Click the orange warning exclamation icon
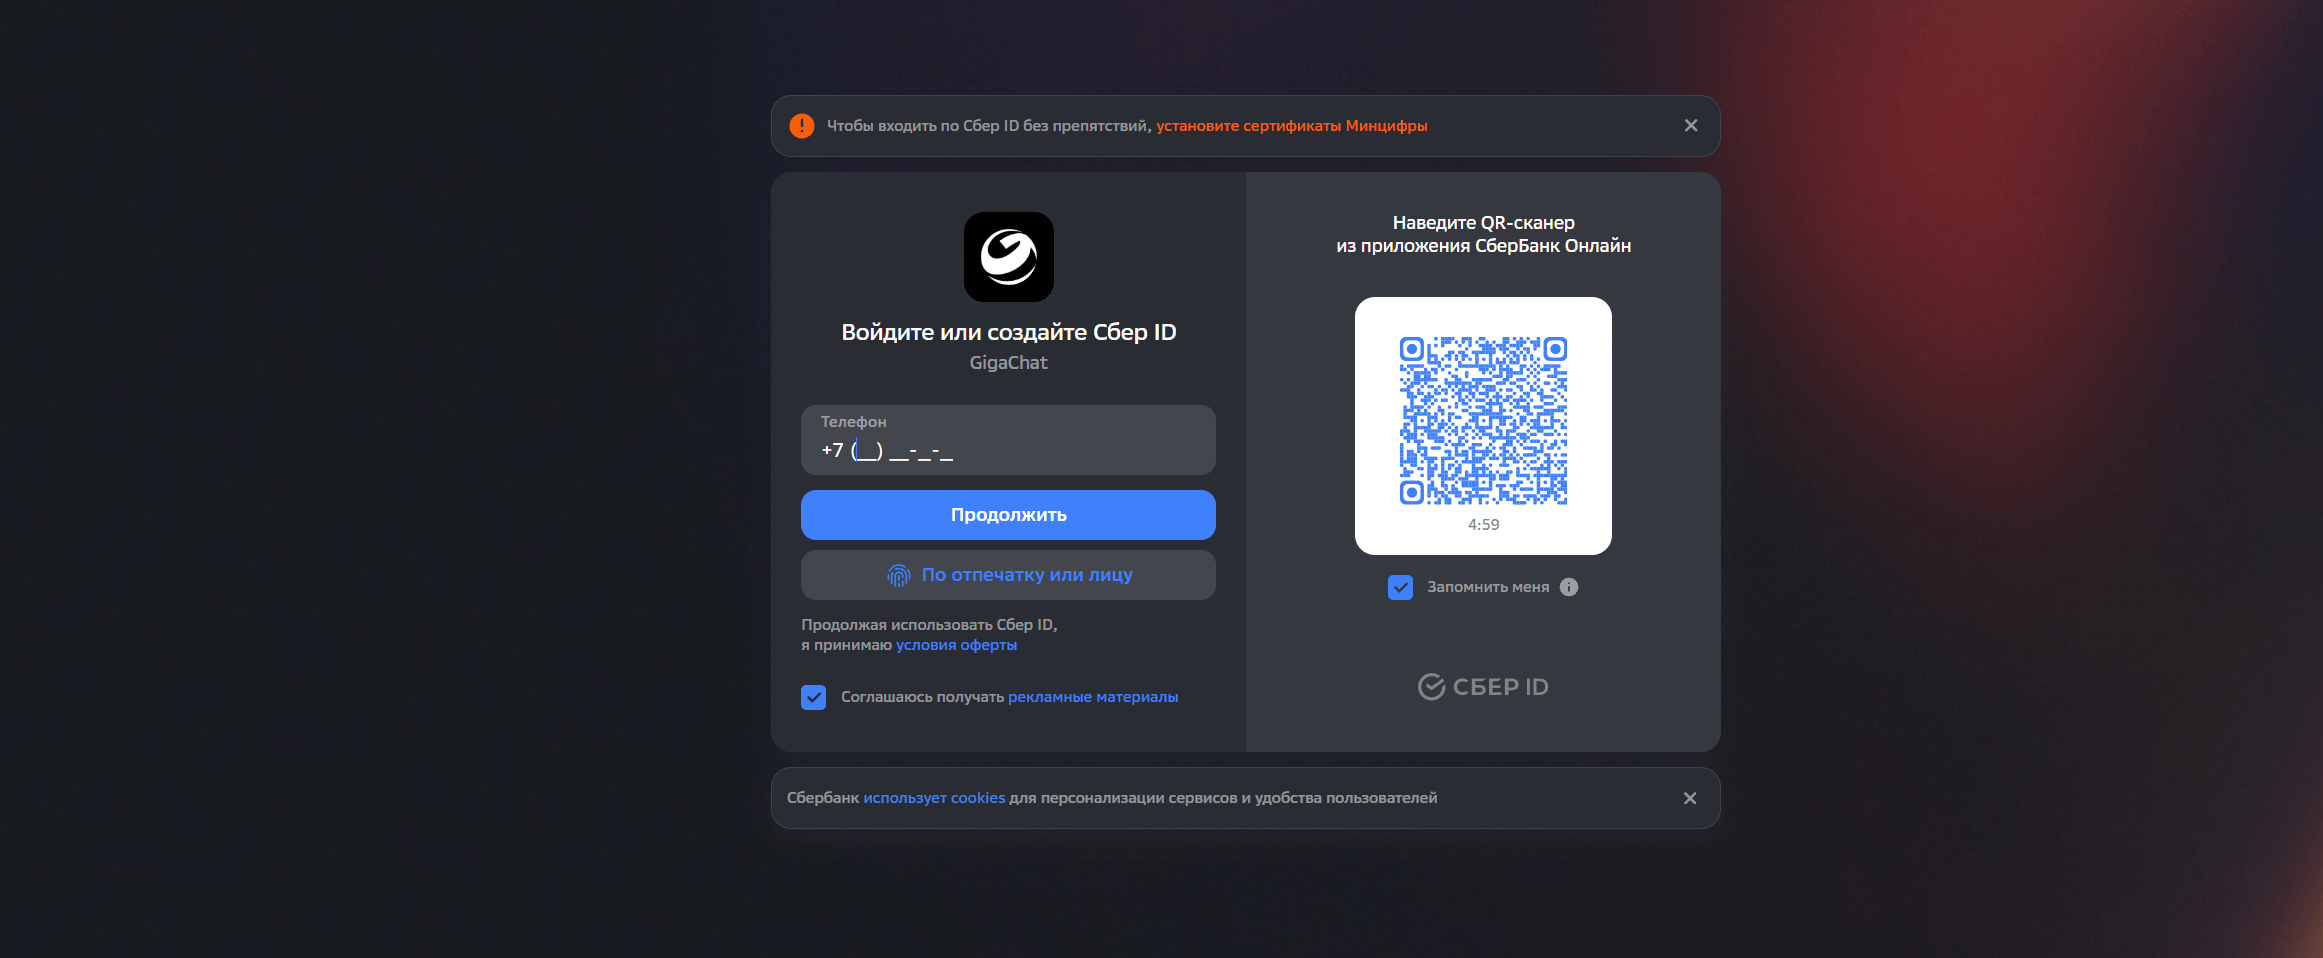 coord(802,126)
